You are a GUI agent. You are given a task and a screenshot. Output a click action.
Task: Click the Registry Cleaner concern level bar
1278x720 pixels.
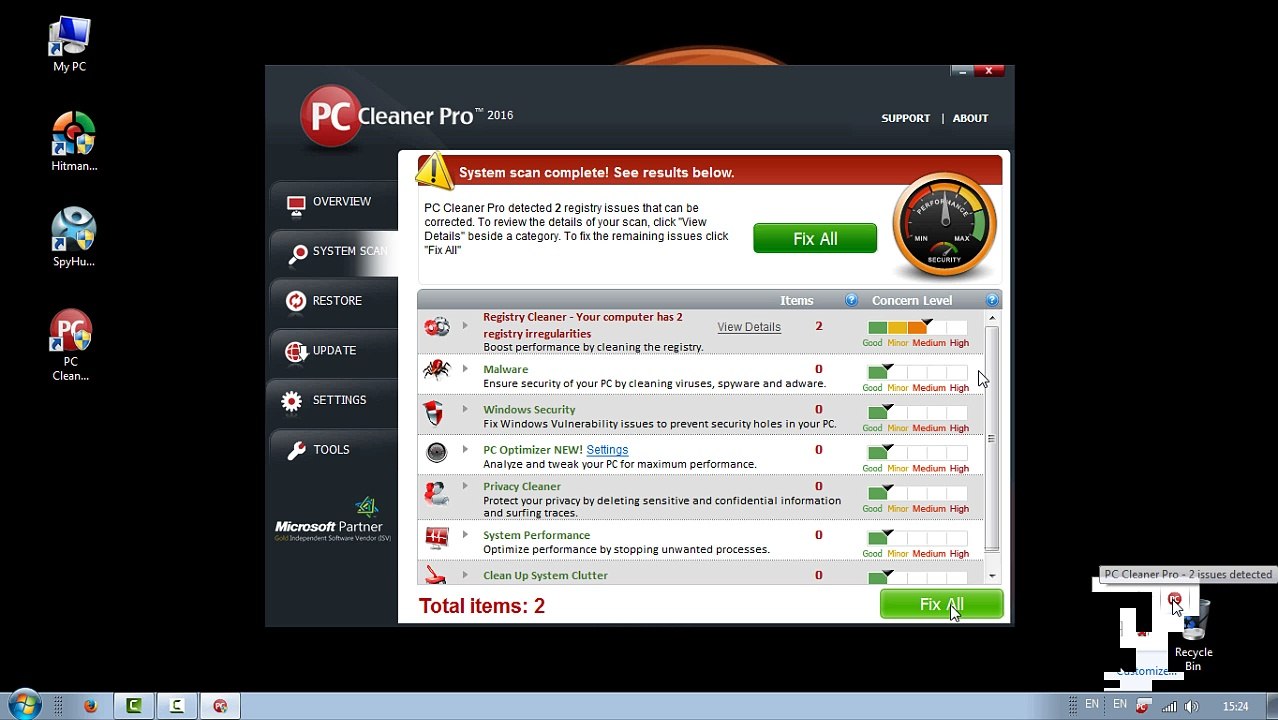917,328
